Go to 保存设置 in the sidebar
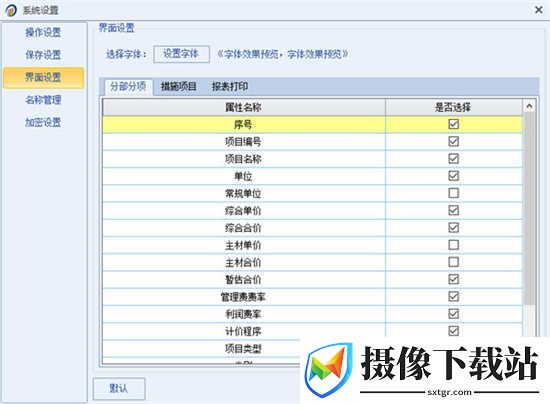550x404 pixels. 43,55
